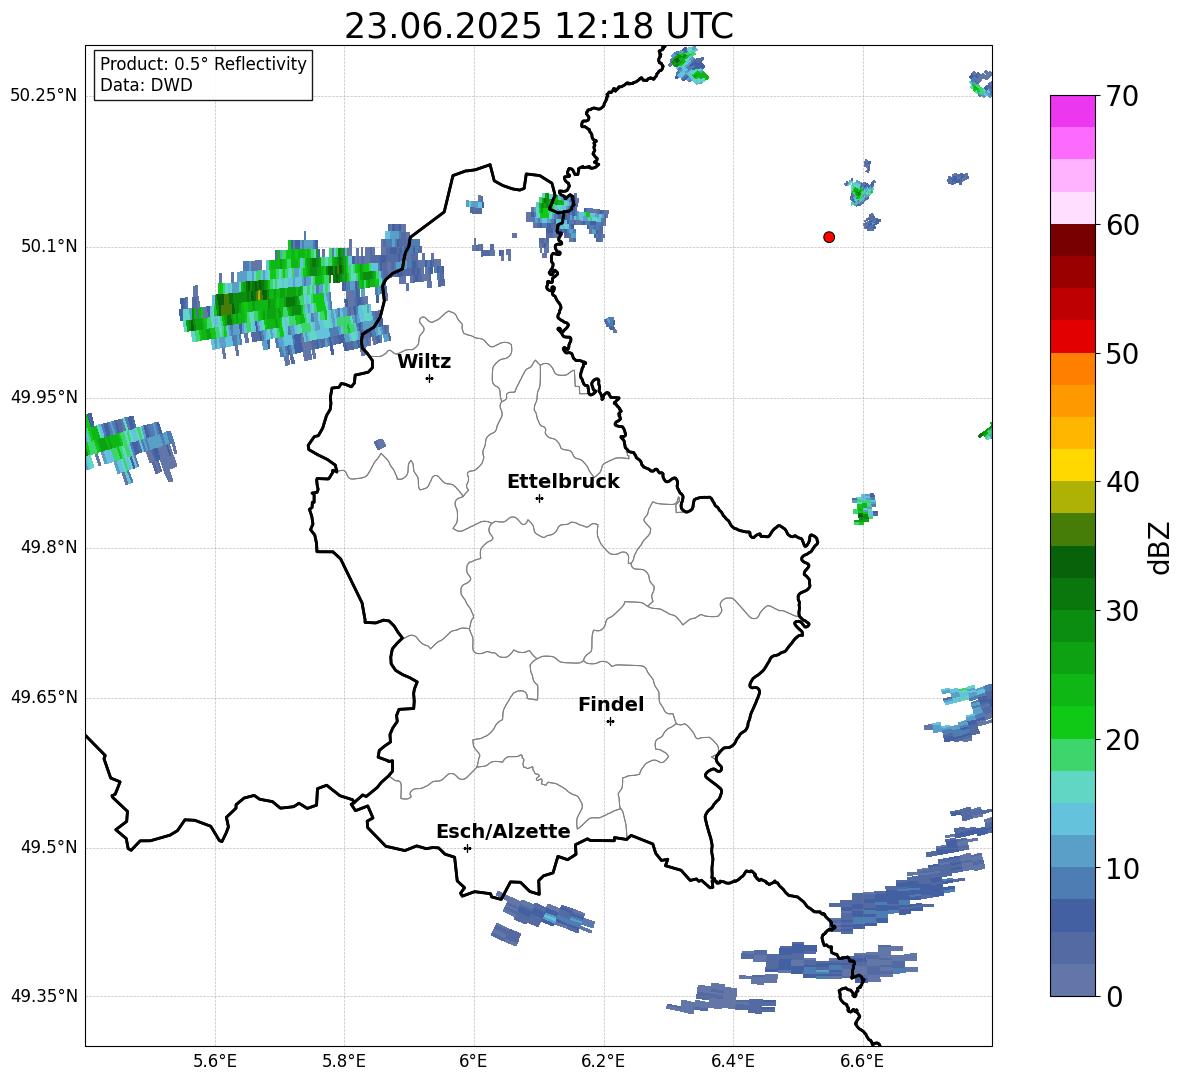Click the orange swatch just below 50

tap(1072, 368)
